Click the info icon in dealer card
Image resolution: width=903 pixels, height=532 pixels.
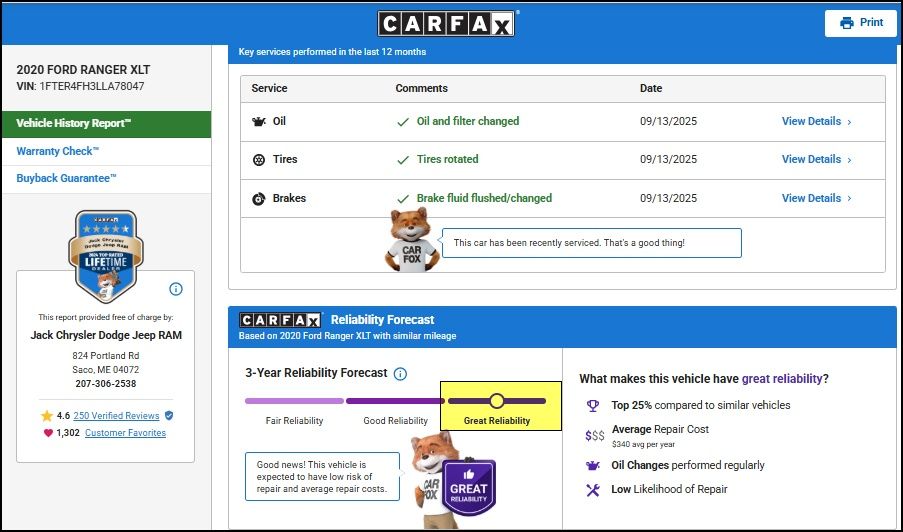(x=176, y=289)
